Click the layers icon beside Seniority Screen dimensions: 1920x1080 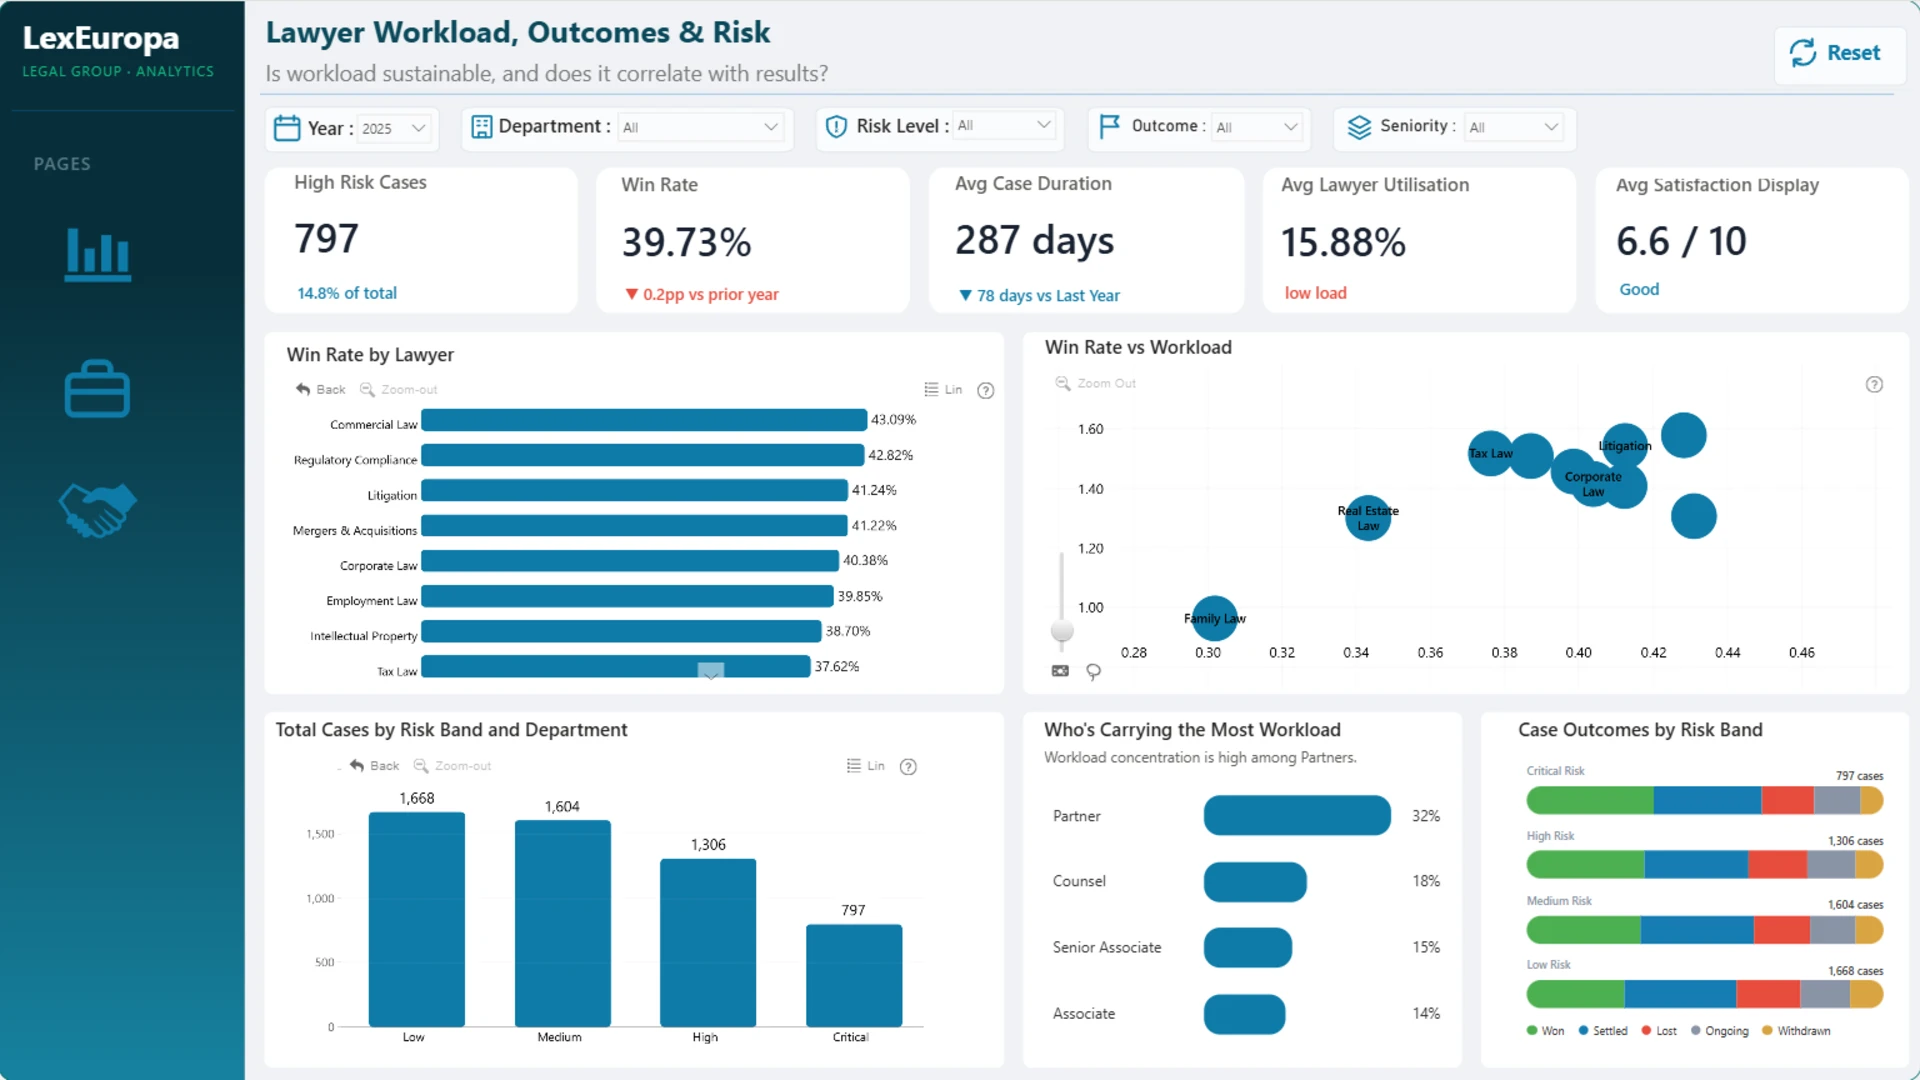tap(1359, 127)
